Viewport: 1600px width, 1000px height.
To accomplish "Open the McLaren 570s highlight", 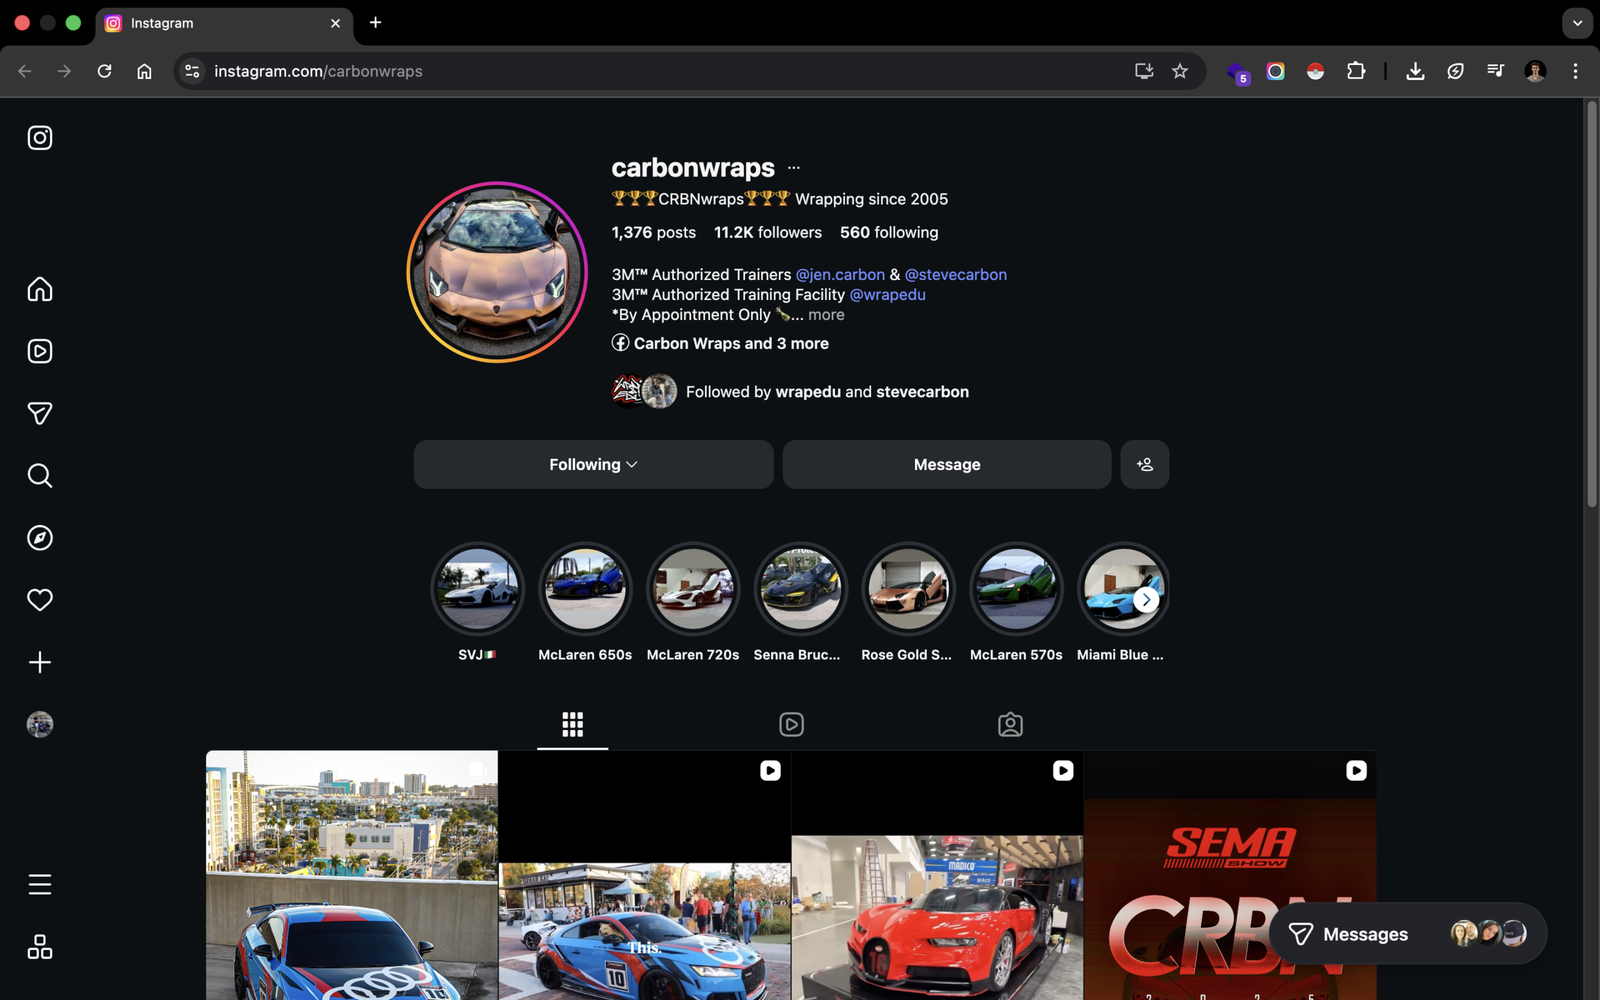I will click(x=1016, y=589).
